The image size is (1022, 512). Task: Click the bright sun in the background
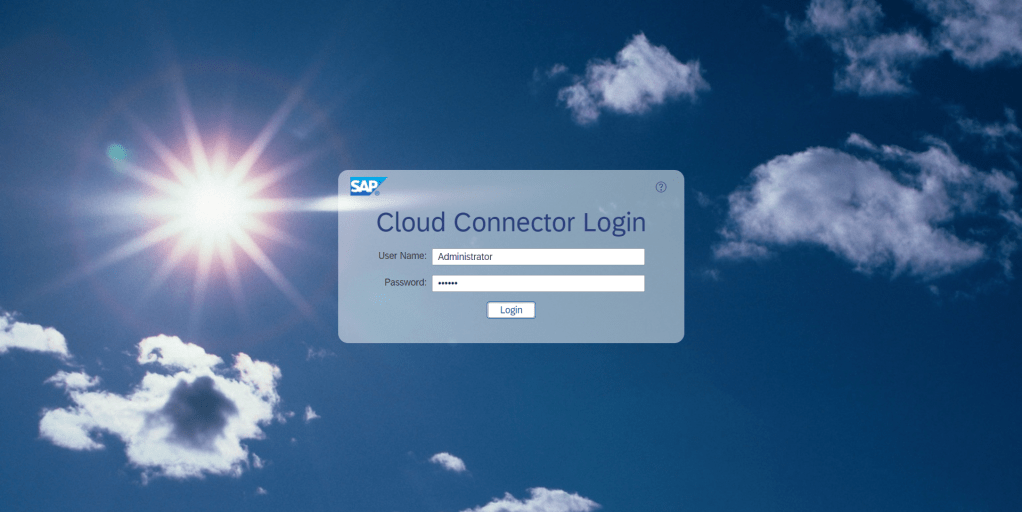coord(212,203)
